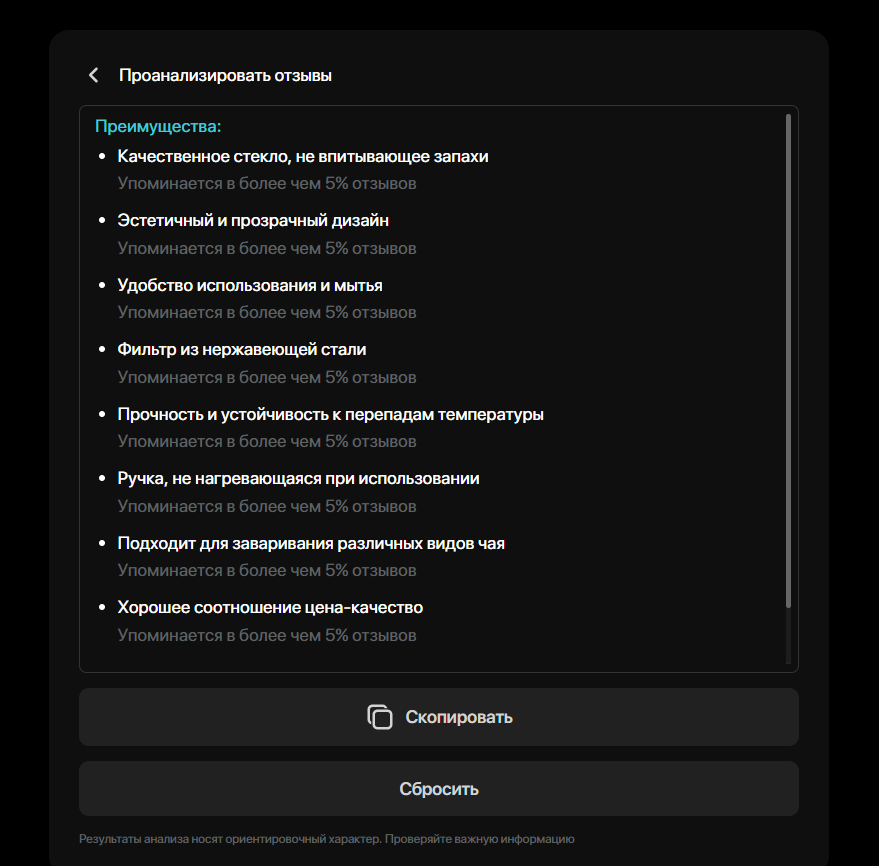Click the back arrow icon
Image resolution: width=879 pixels, height=866 pixels.
click(94, 75)
